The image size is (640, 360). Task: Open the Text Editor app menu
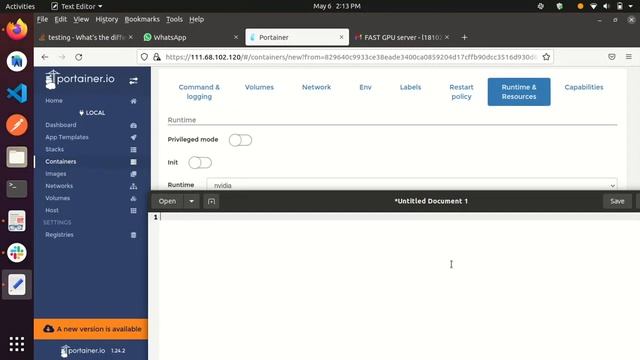(x=77, y=6)
